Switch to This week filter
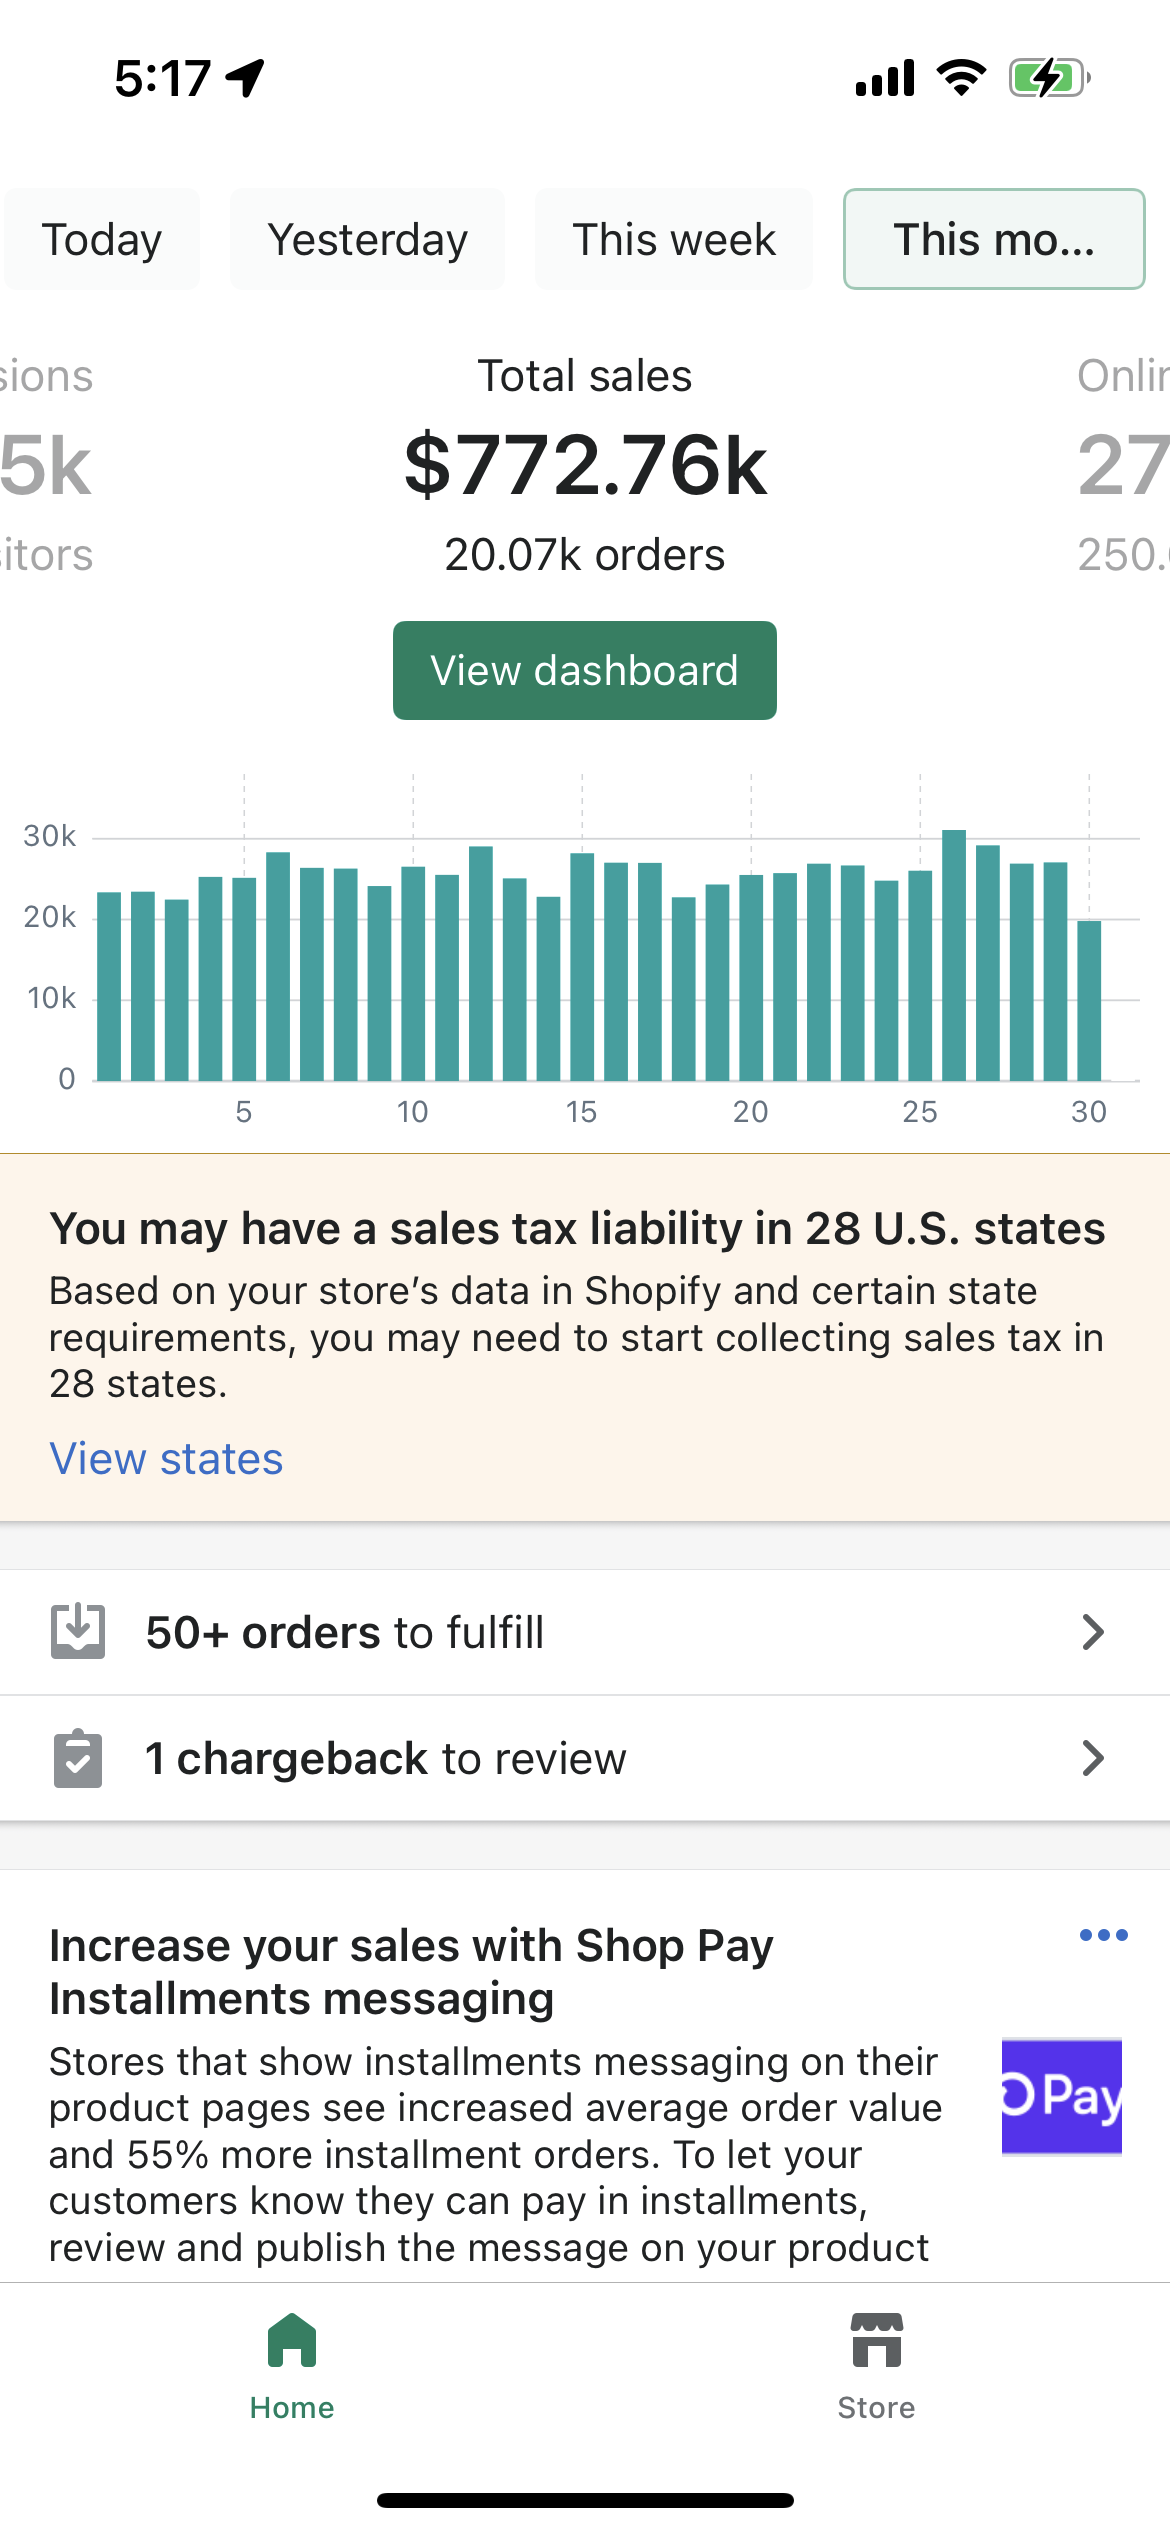The width and height of the screenshot is (1170, 2532). 673,239
